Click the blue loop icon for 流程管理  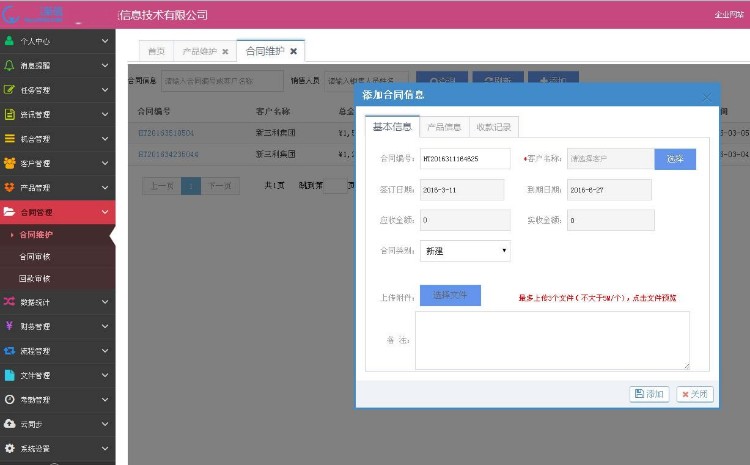9,350
